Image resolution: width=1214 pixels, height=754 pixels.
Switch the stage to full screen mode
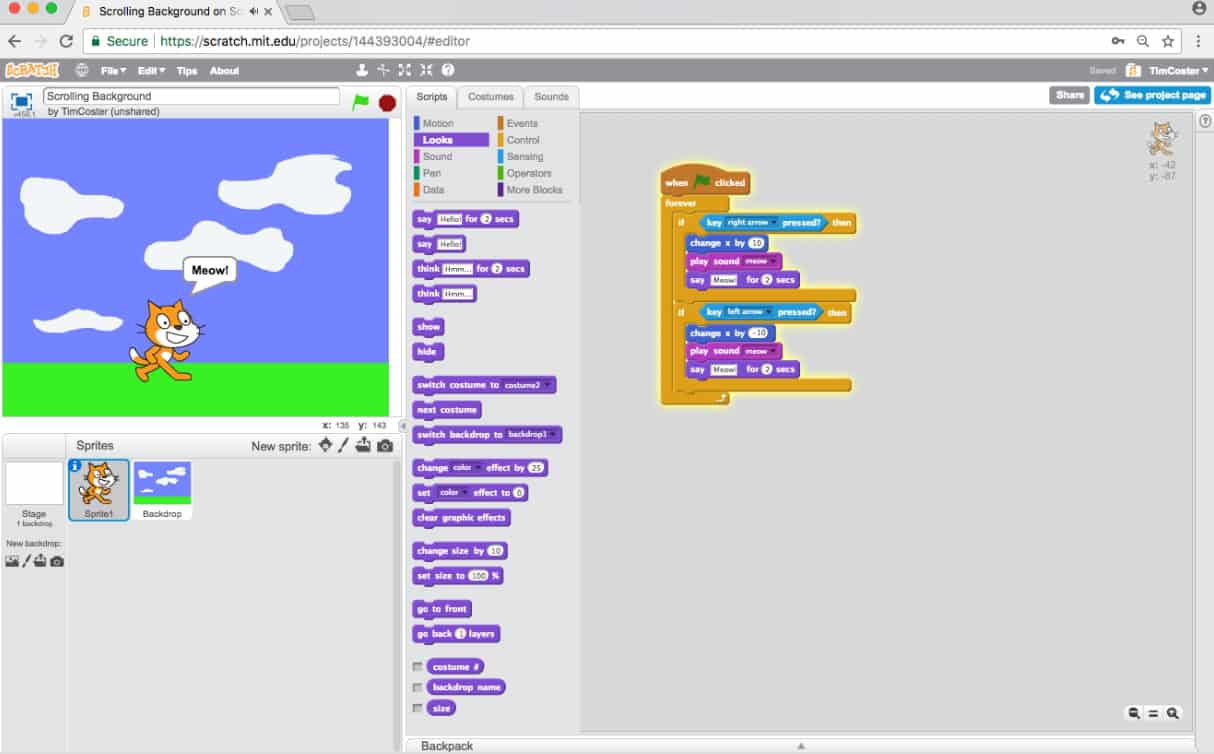pyautogui.click(x=21, y=101)
